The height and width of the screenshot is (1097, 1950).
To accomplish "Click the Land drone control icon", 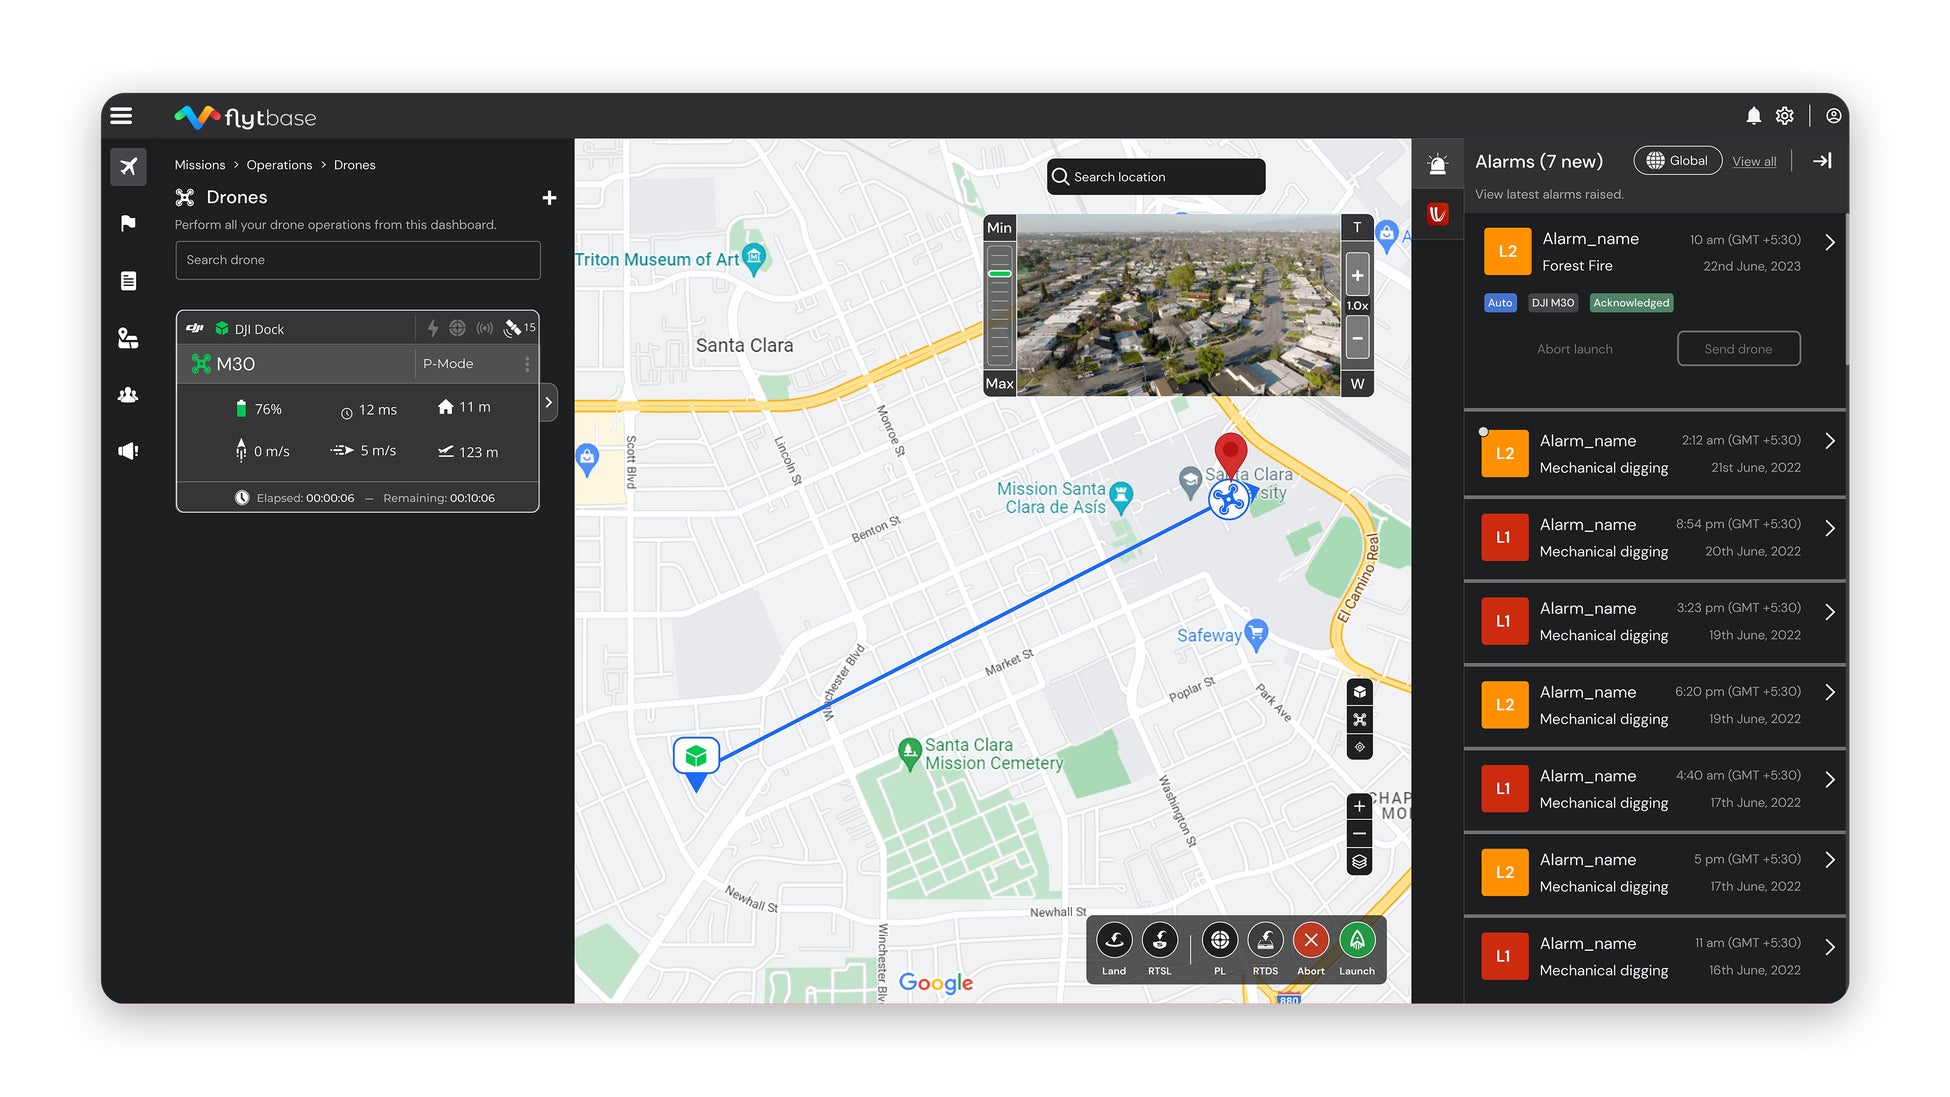I will tap(1114, 941).
